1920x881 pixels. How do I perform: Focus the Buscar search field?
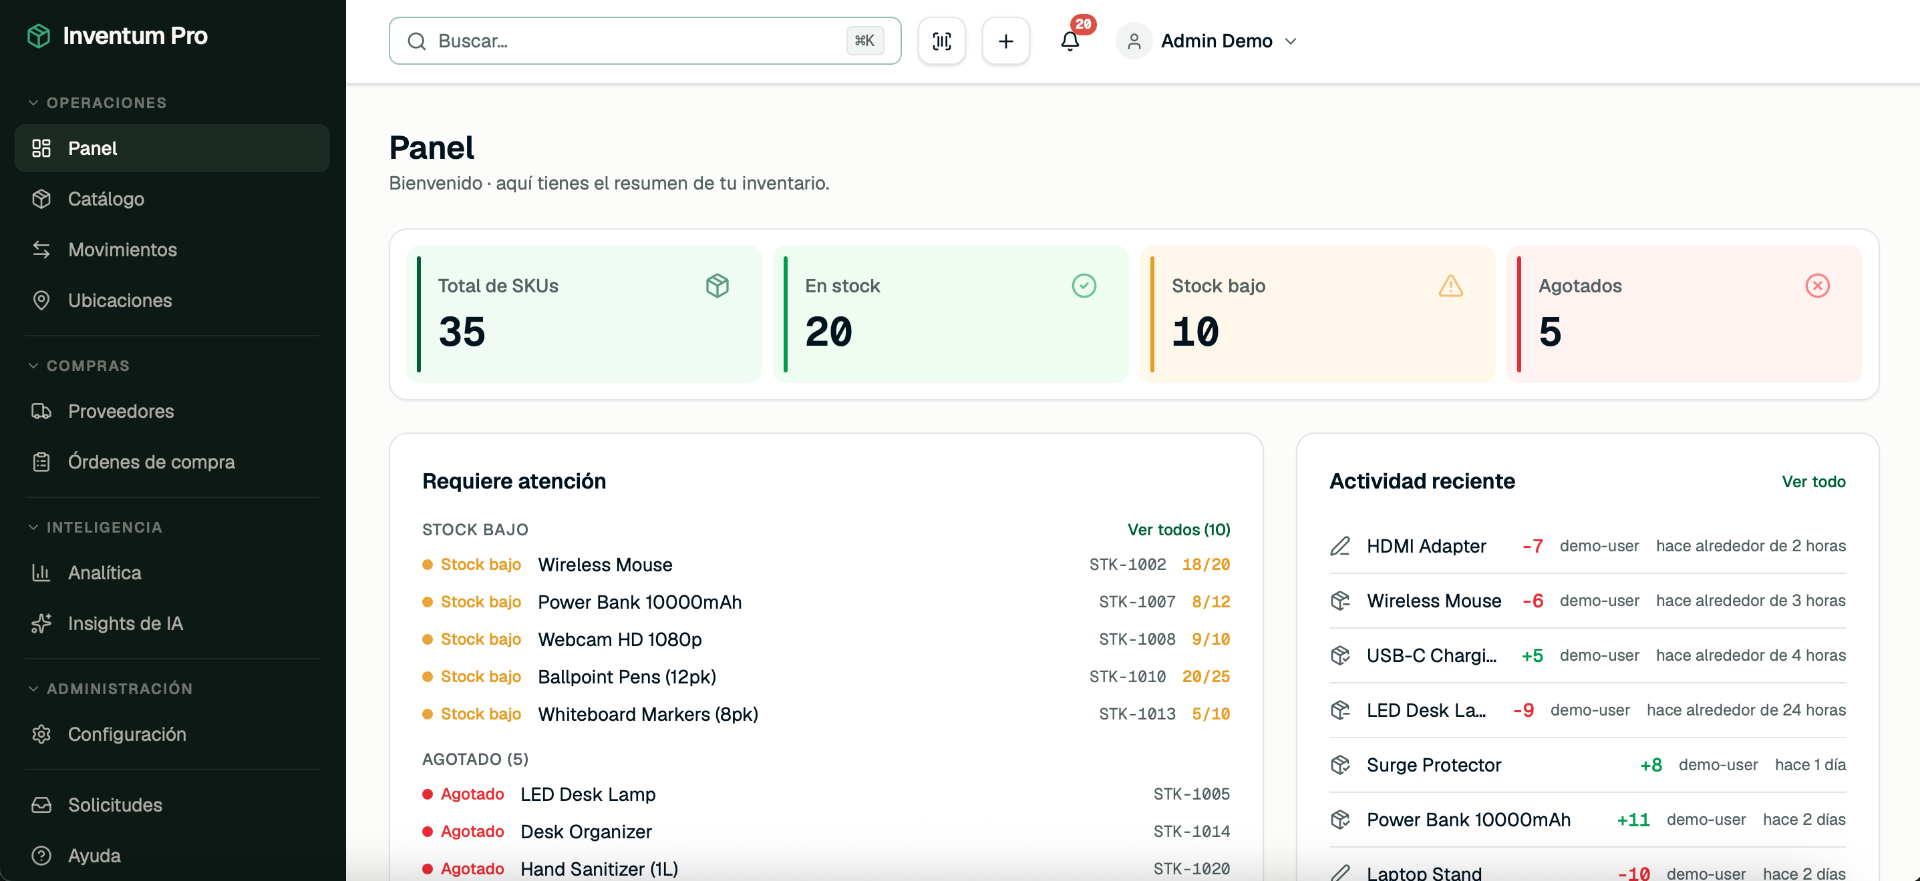645,41
